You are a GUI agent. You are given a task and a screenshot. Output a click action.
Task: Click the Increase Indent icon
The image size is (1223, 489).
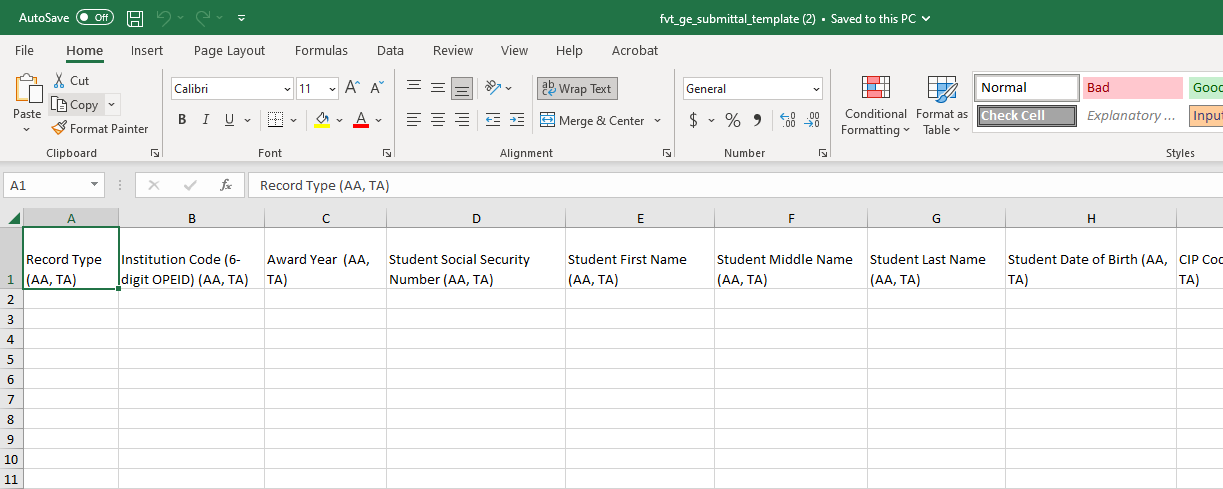[x=516, y=120]
